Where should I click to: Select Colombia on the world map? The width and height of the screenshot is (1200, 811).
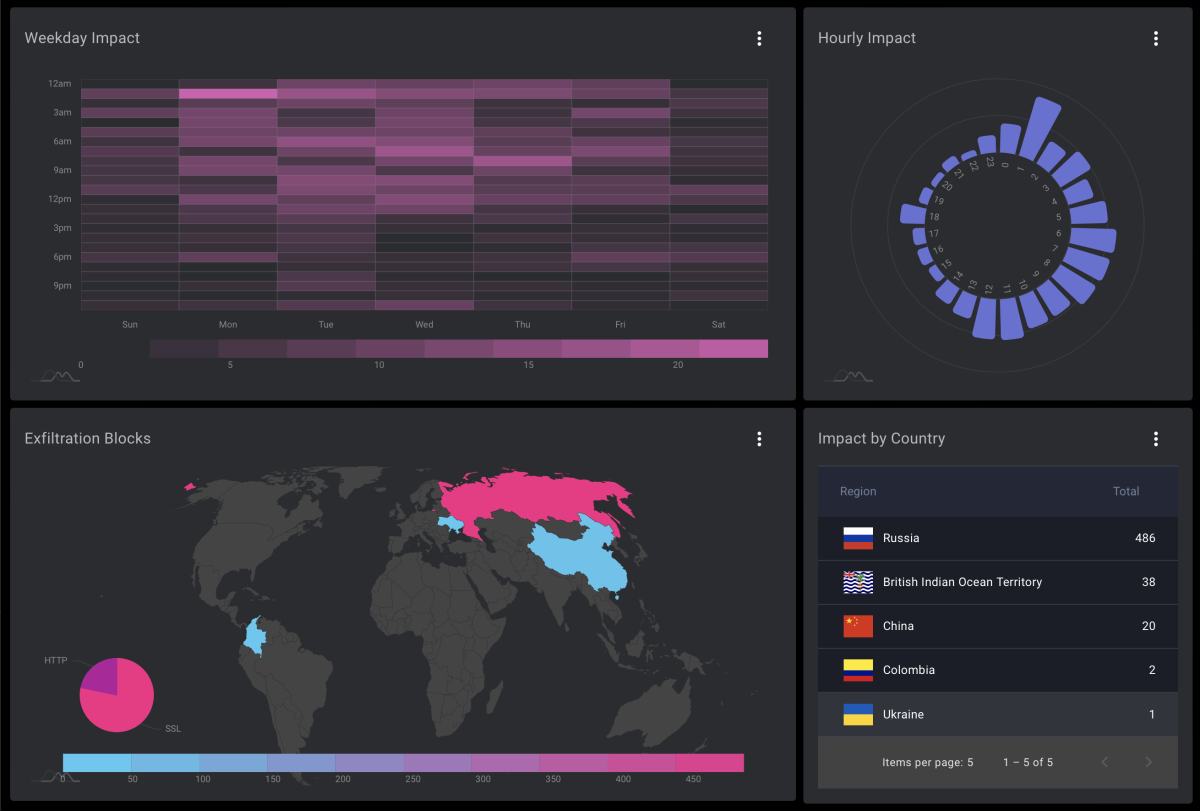(x=257, y=636)
